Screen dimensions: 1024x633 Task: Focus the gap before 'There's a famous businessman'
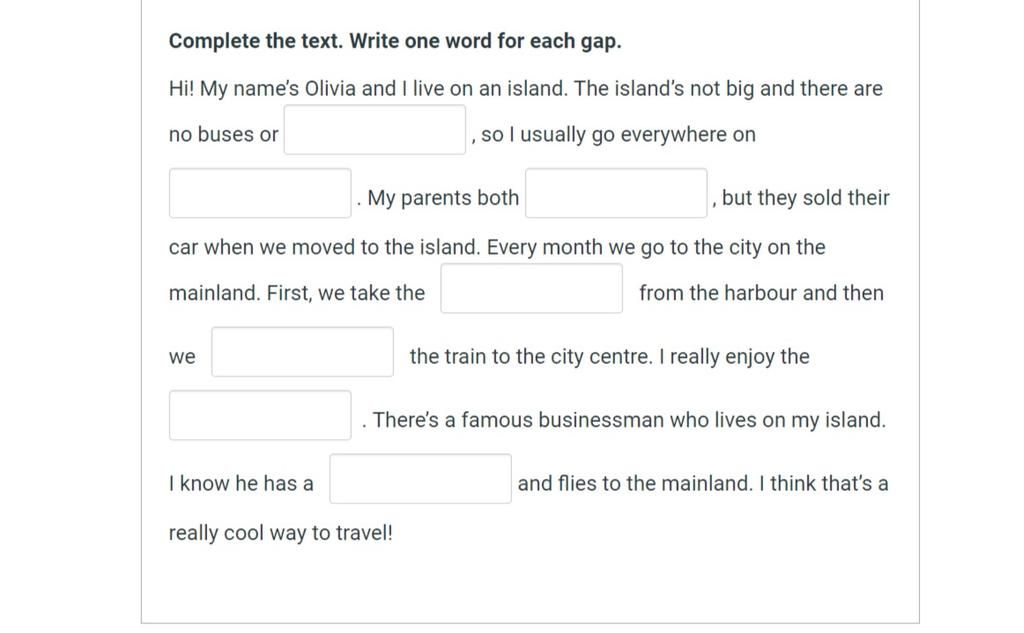tap(260, 415)
